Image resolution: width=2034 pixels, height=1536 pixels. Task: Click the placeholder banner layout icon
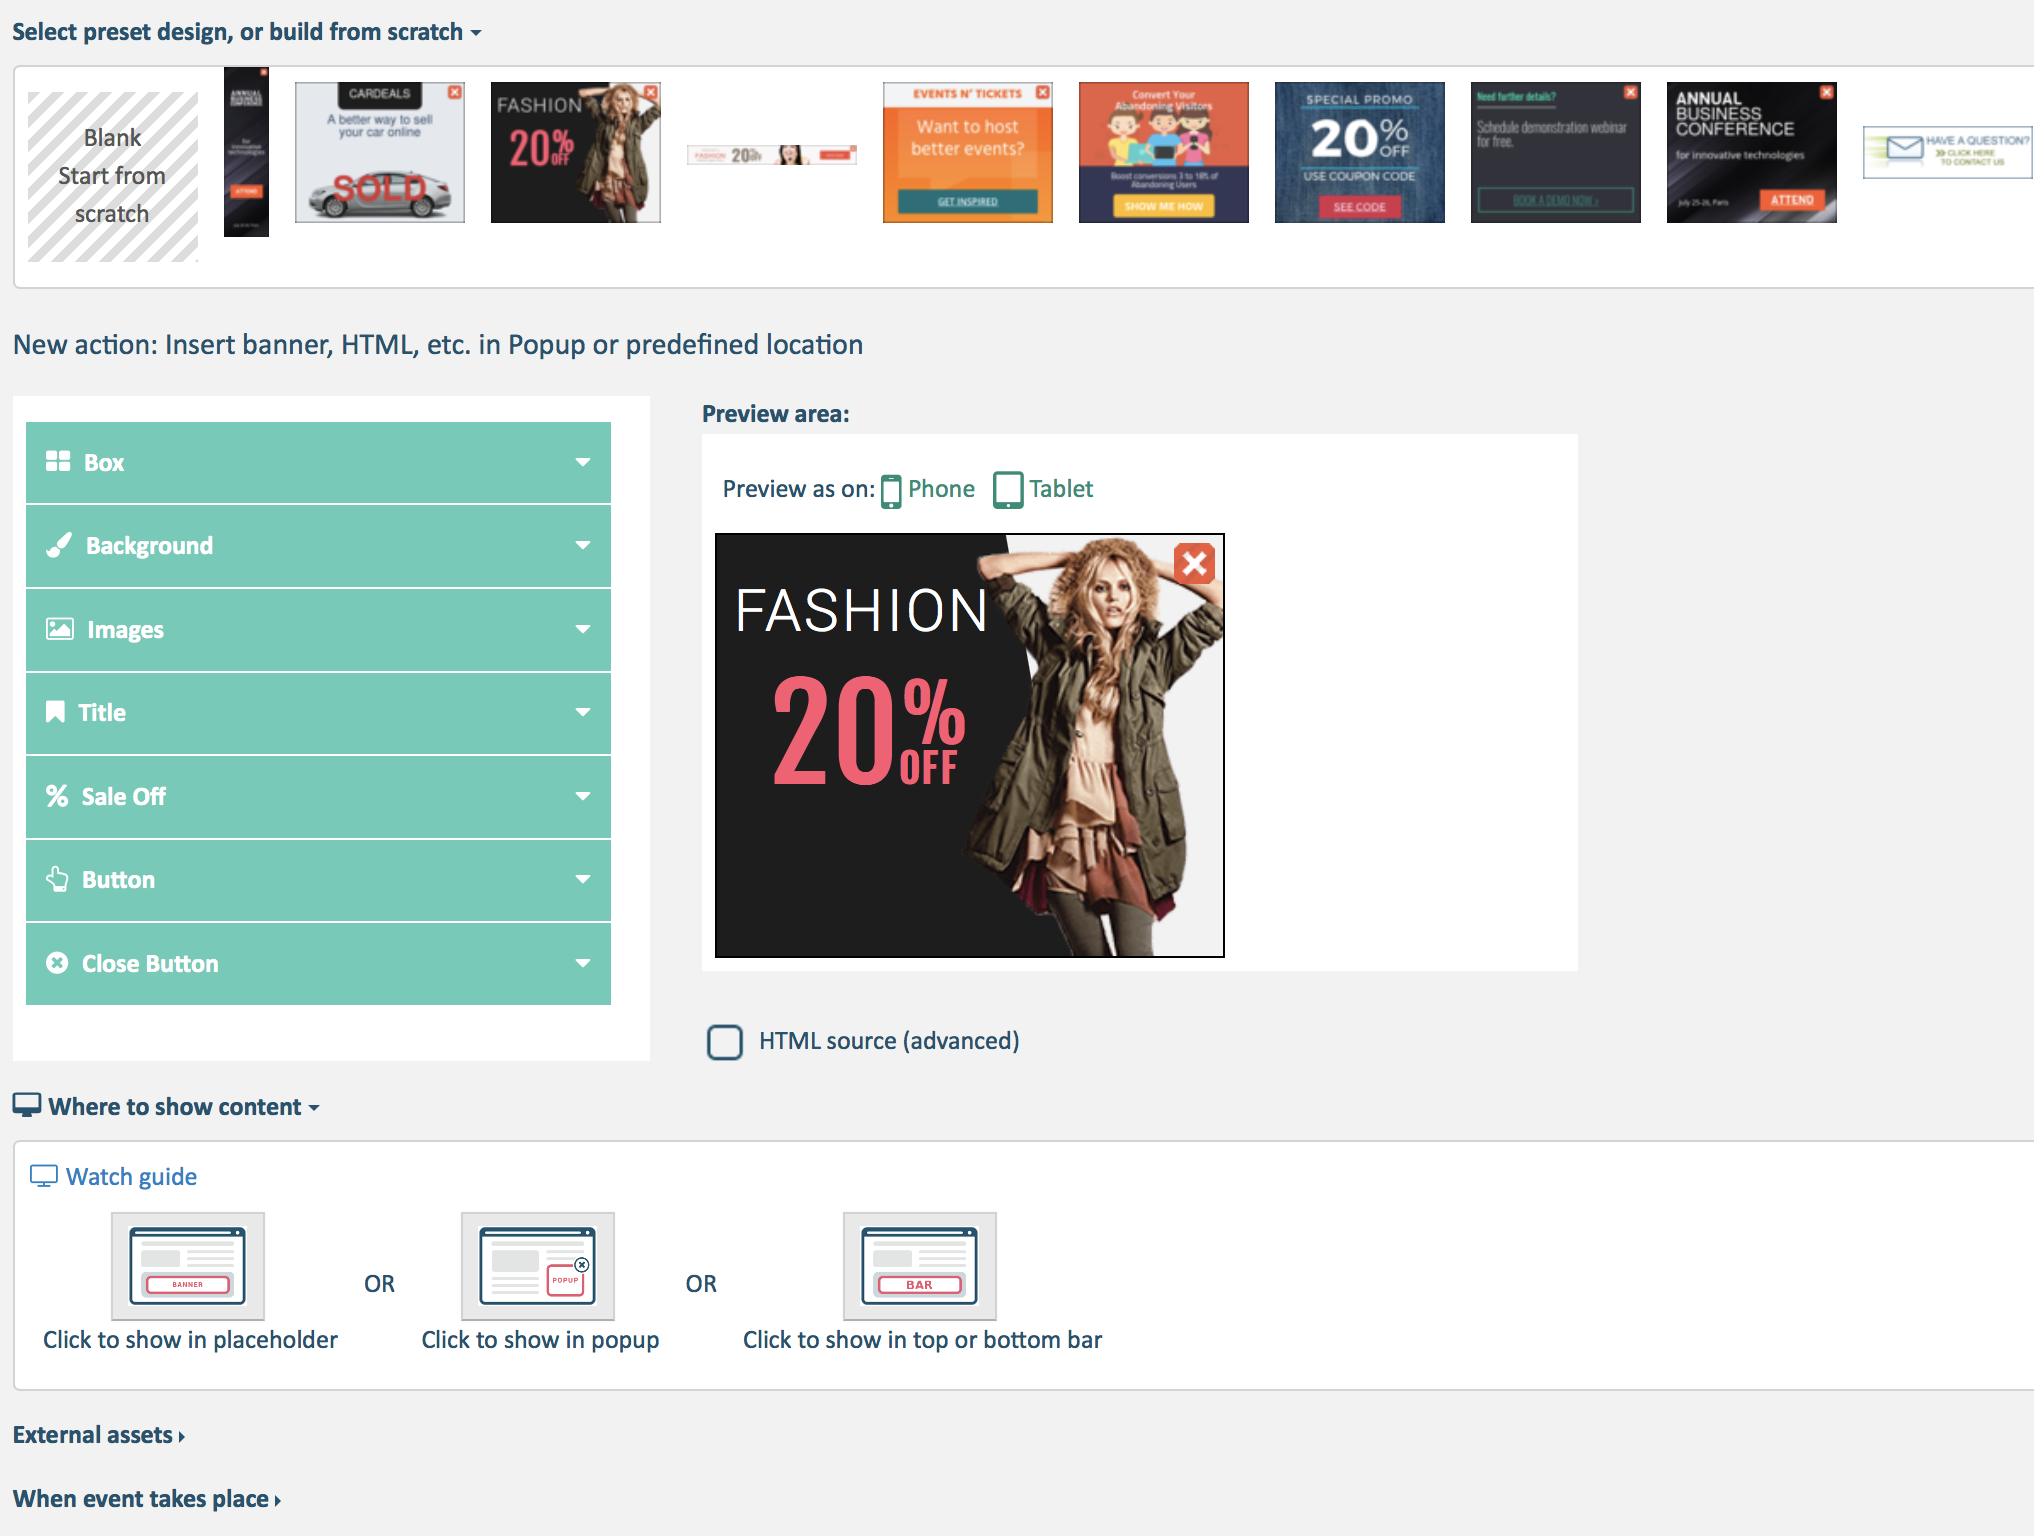pyautogui.click(x=187, y=1266)
